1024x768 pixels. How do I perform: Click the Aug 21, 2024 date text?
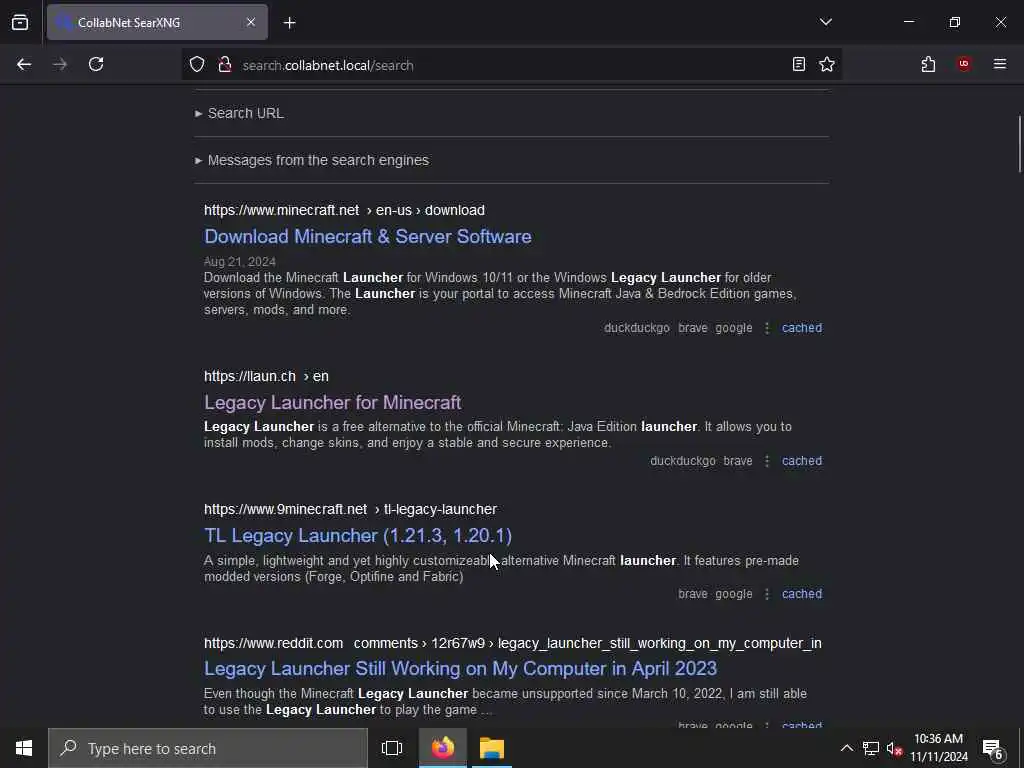click(x=240, y=262)
